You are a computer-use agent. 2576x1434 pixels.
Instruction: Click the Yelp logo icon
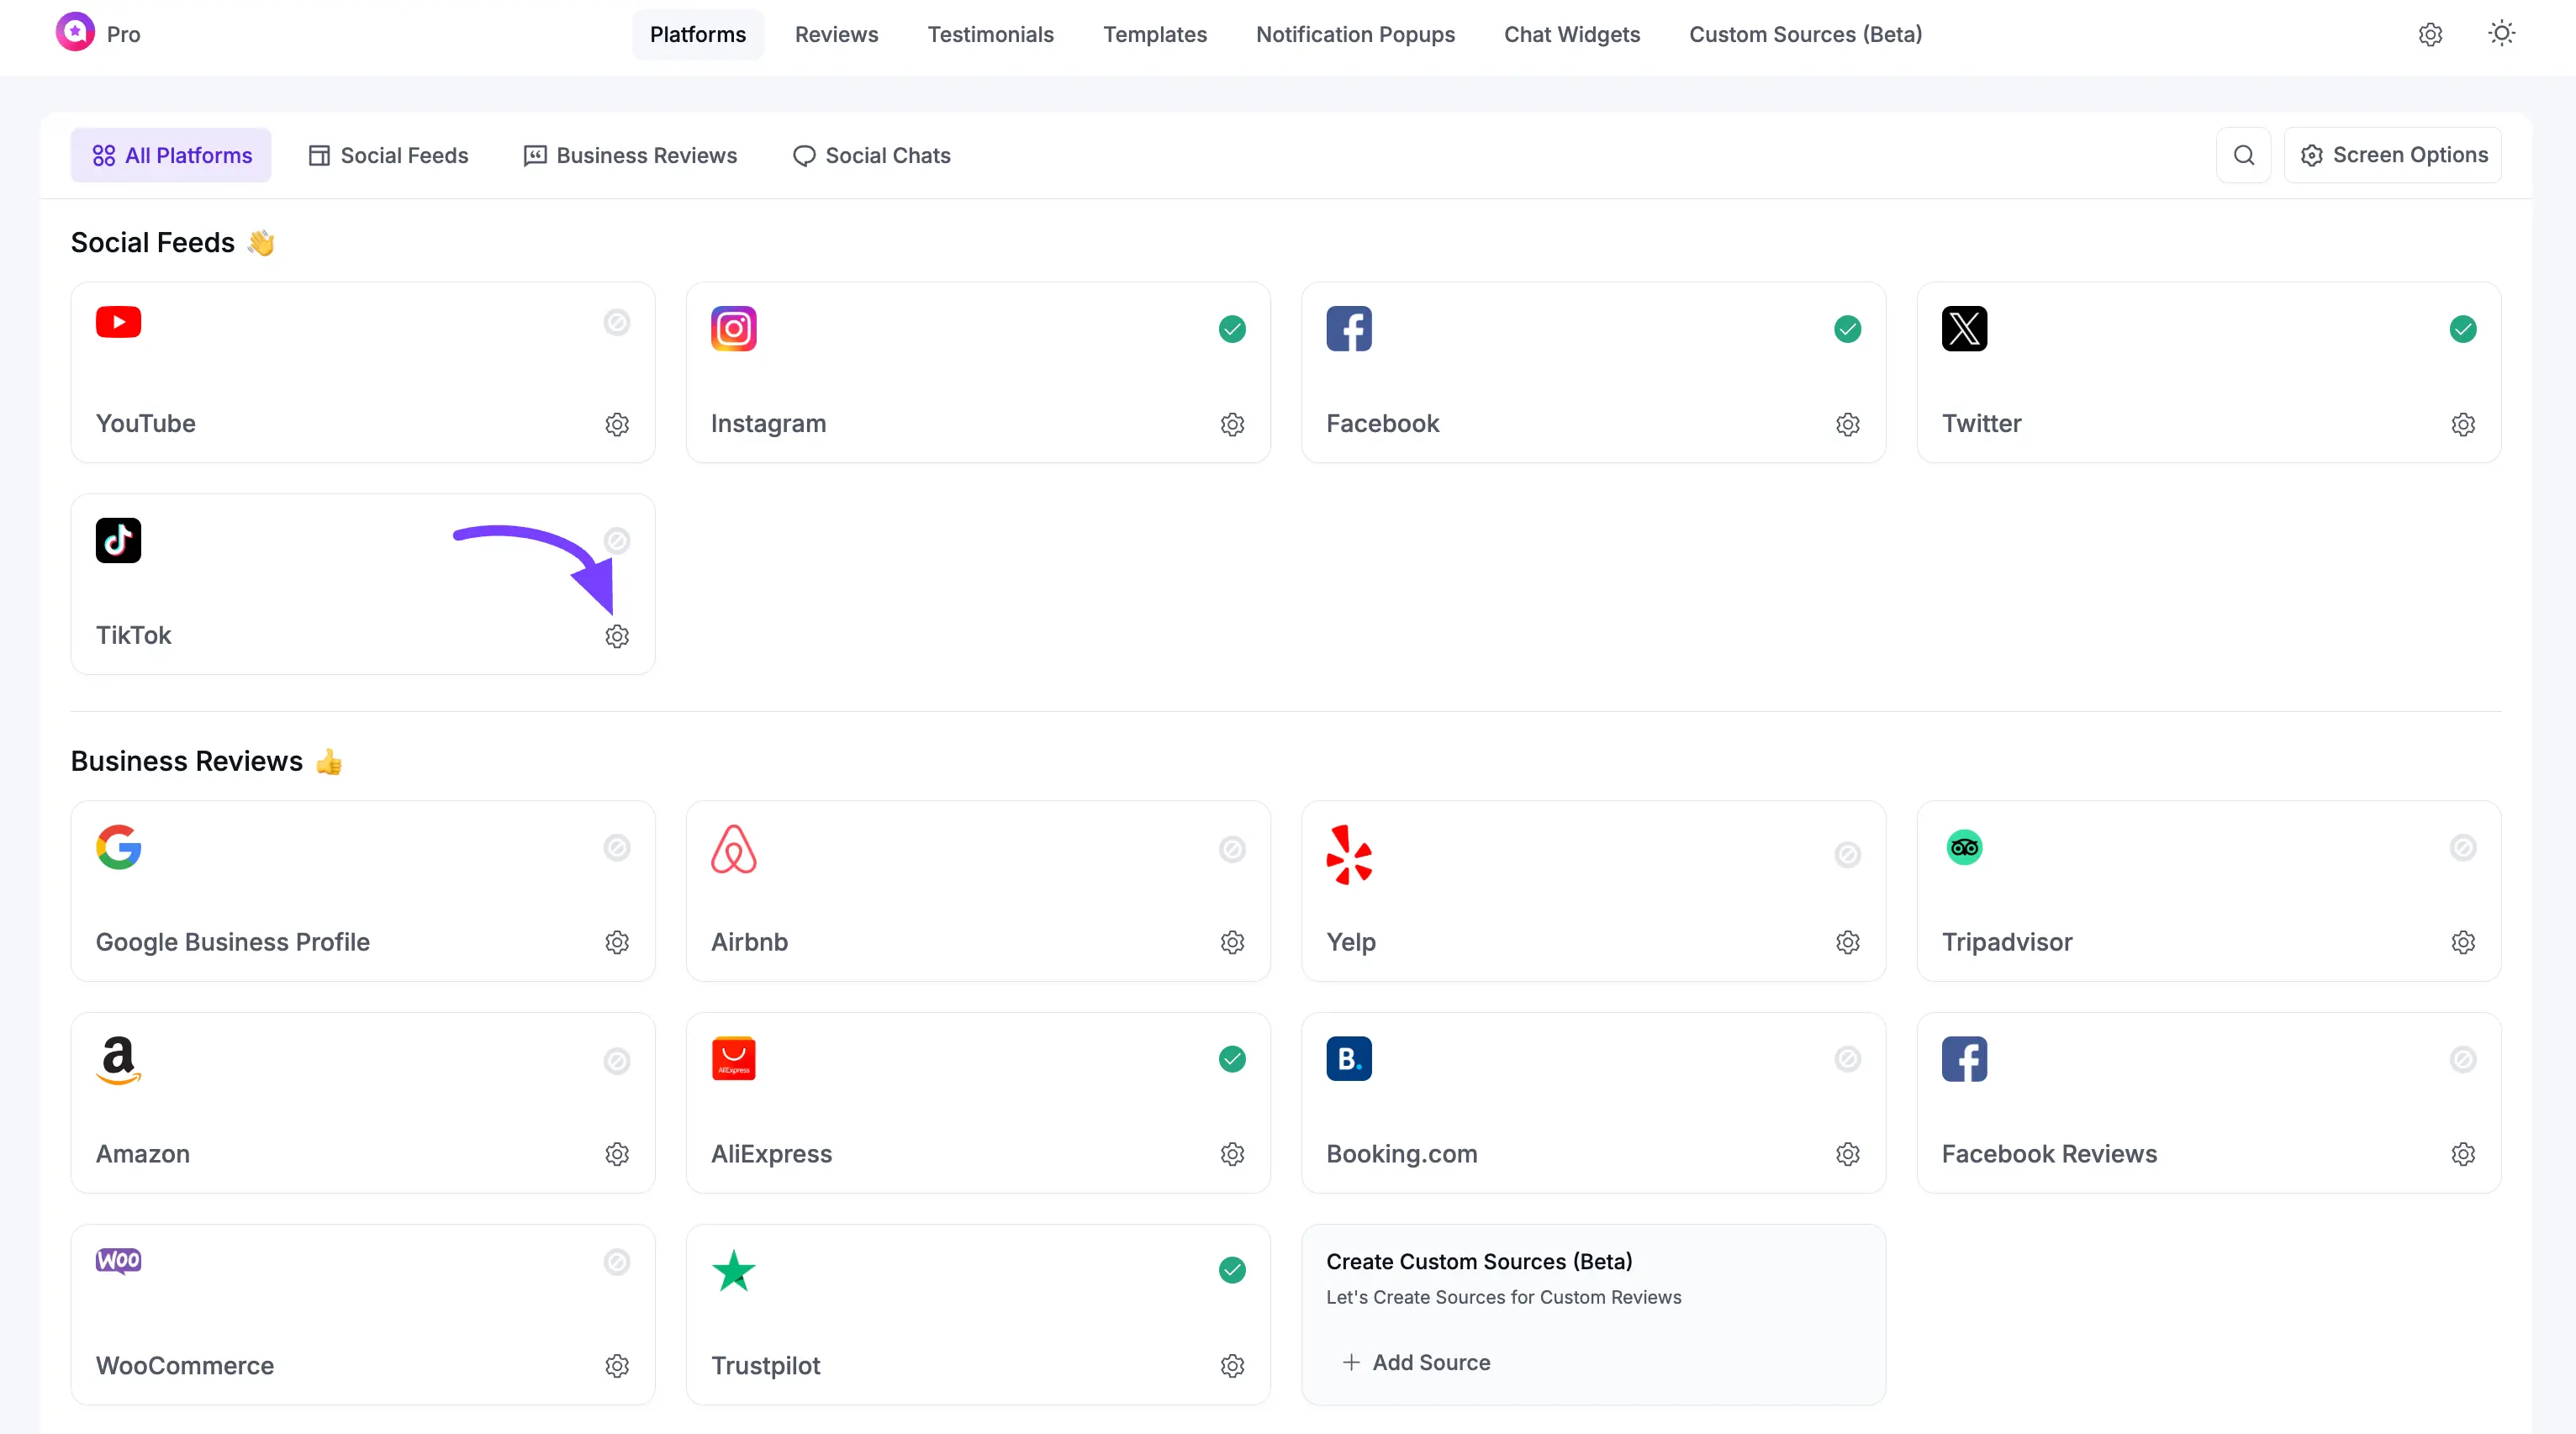click(x=1349, y=855)
